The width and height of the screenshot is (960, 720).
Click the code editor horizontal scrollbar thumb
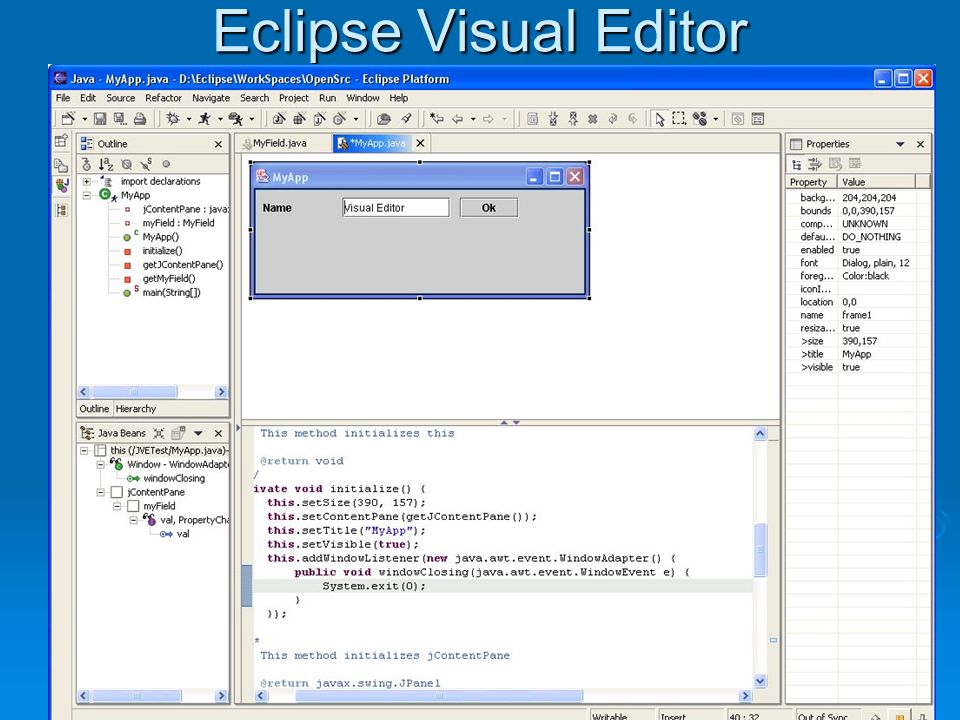(439, 696)
